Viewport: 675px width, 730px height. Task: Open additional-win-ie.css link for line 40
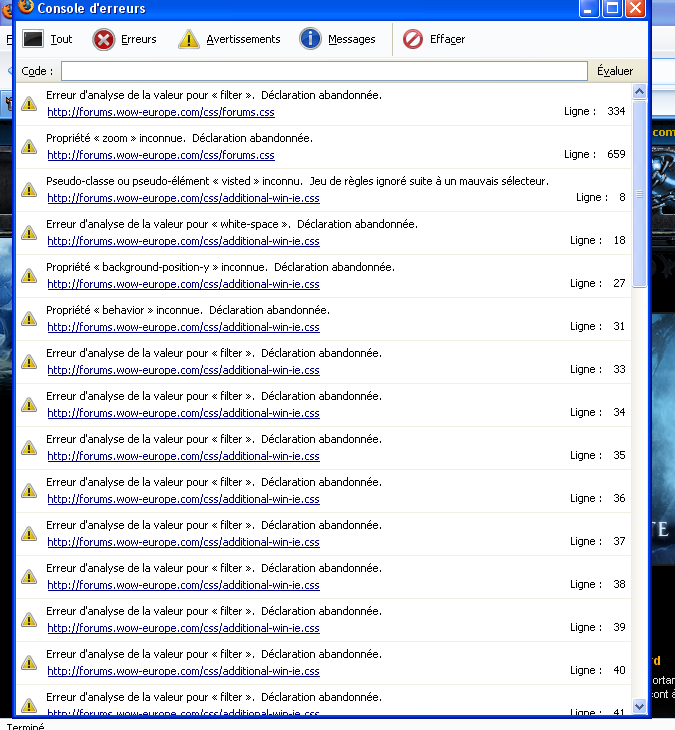point(183,671)
